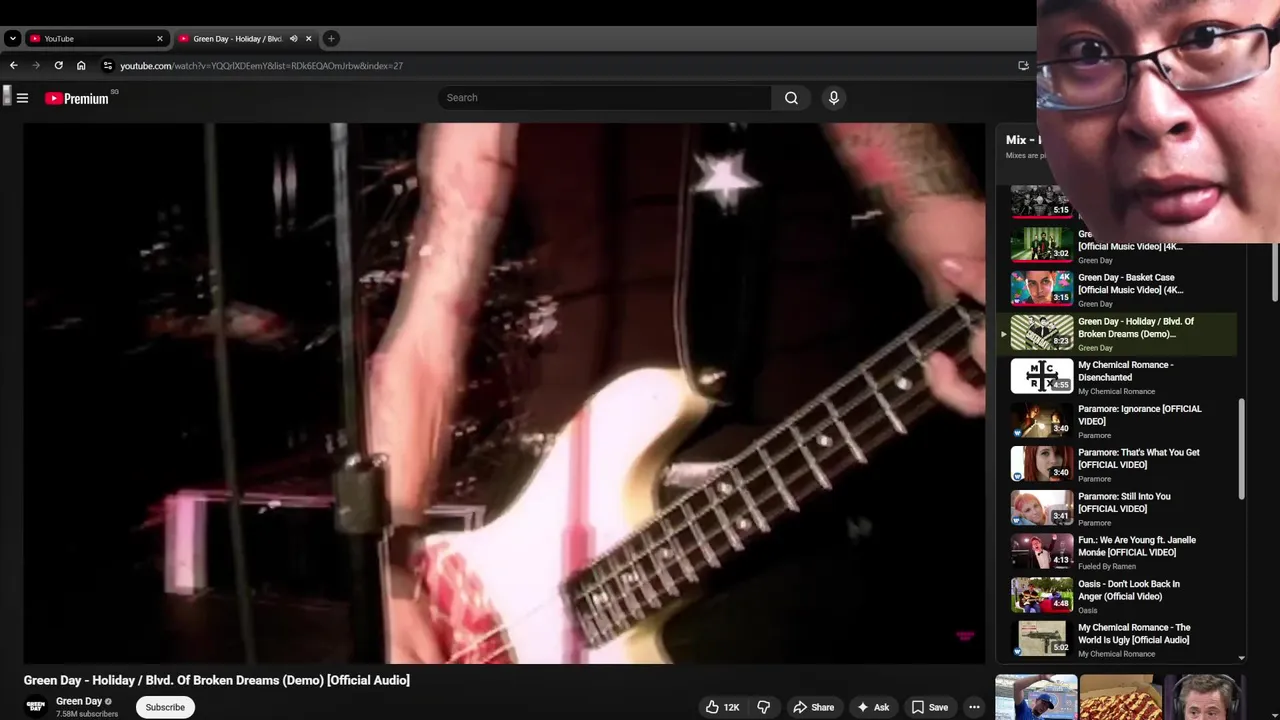The image size is (1280, 720).
Task: Mute the Green Day tab audio icon
Action: point(293,39)
